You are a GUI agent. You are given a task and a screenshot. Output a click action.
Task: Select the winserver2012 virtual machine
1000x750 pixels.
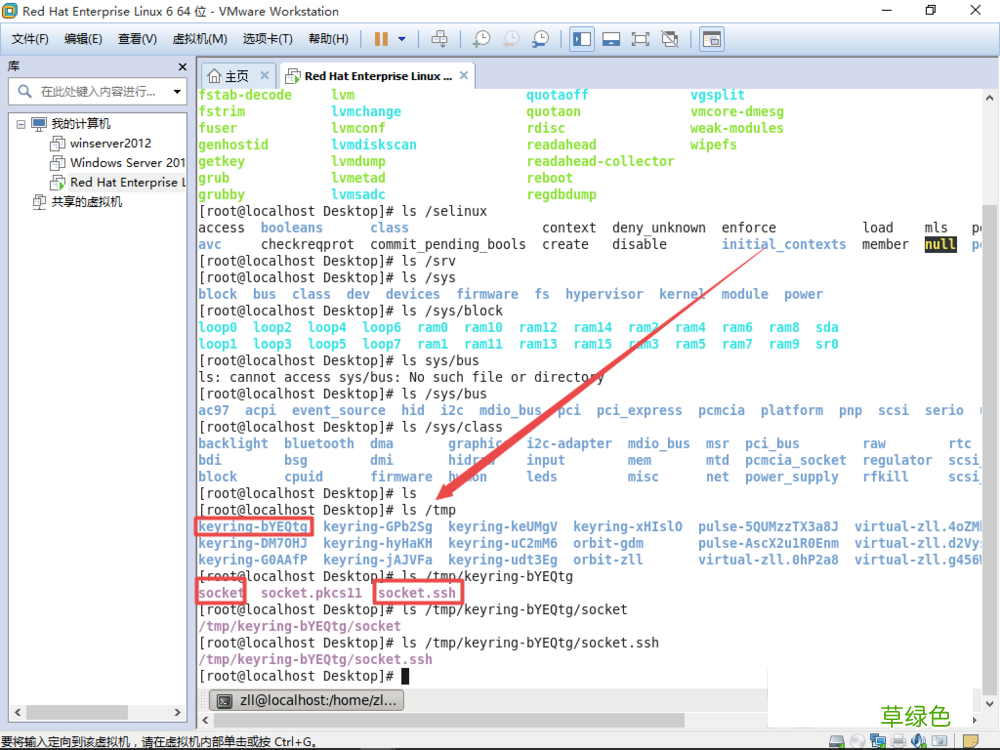coord(111,143)
